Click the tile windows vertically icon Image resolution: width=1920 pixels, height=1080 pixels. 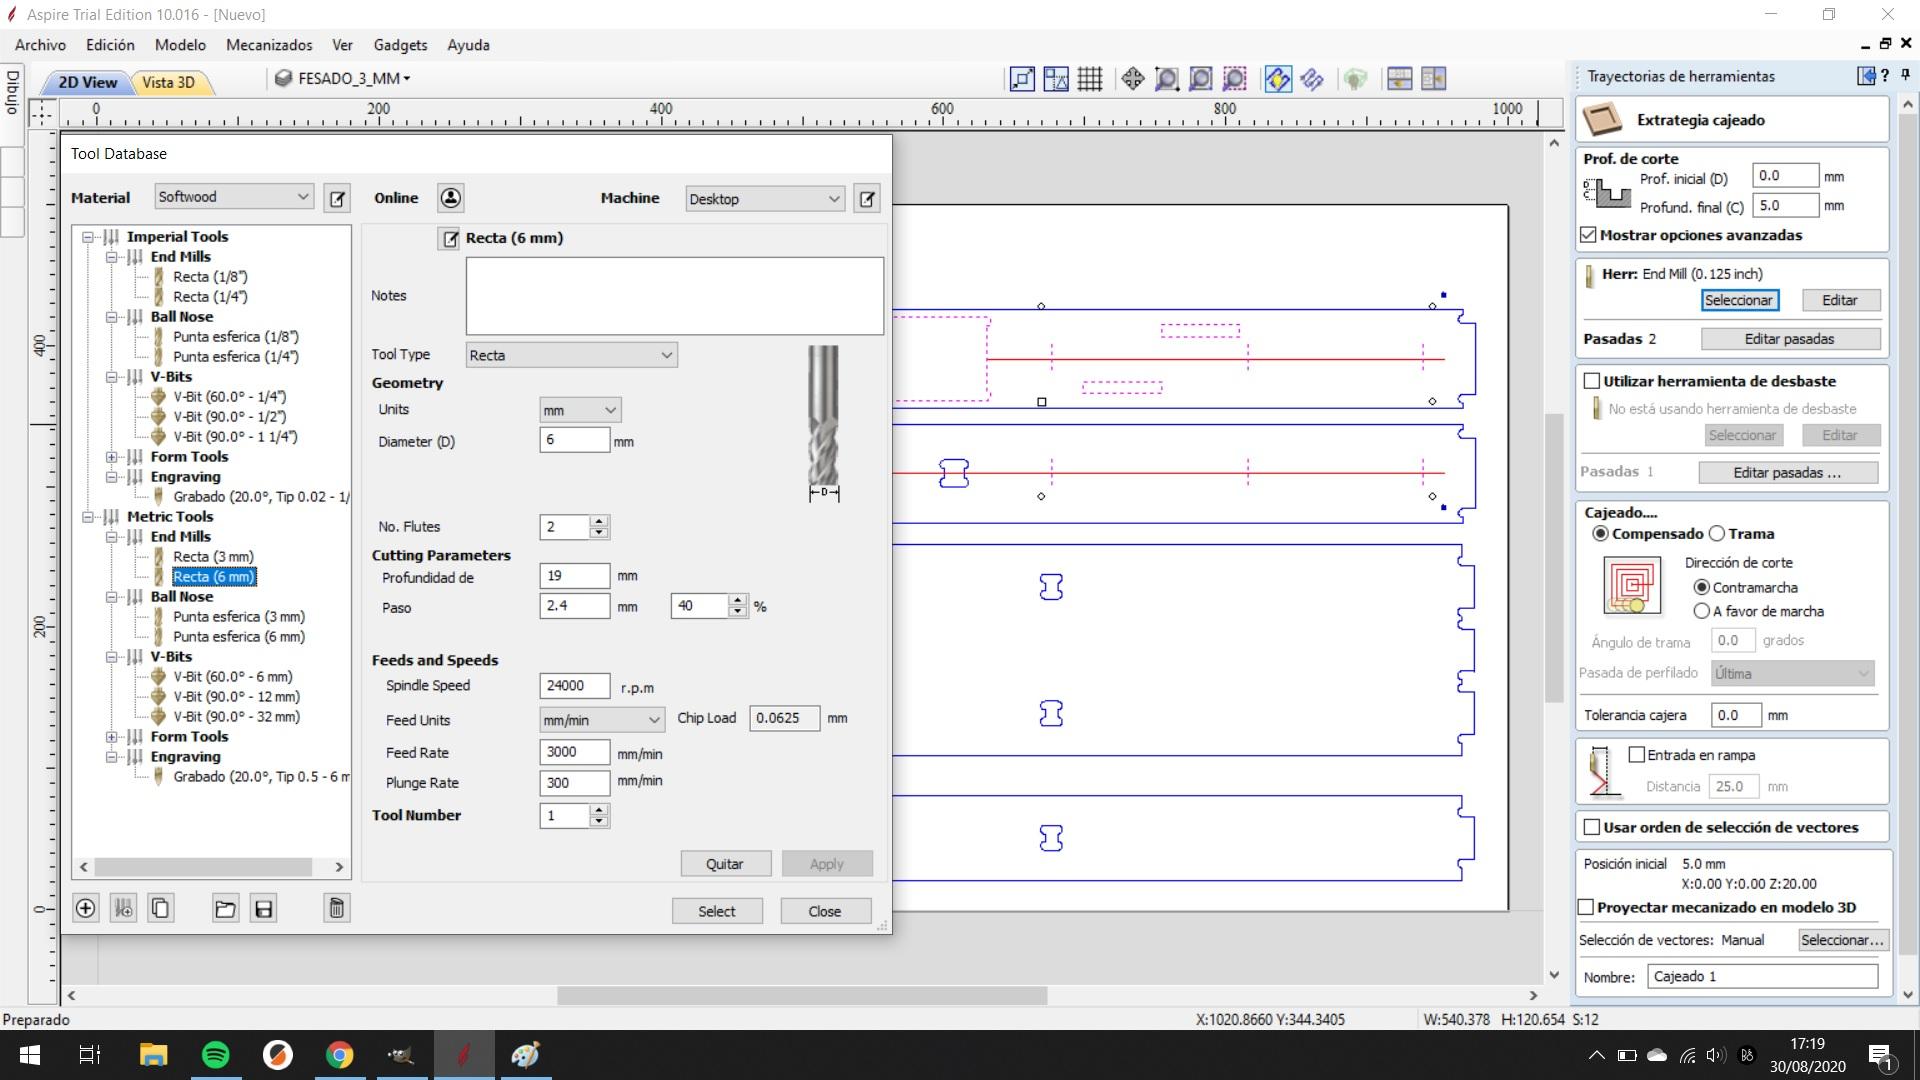click(x=1434, y=79)
